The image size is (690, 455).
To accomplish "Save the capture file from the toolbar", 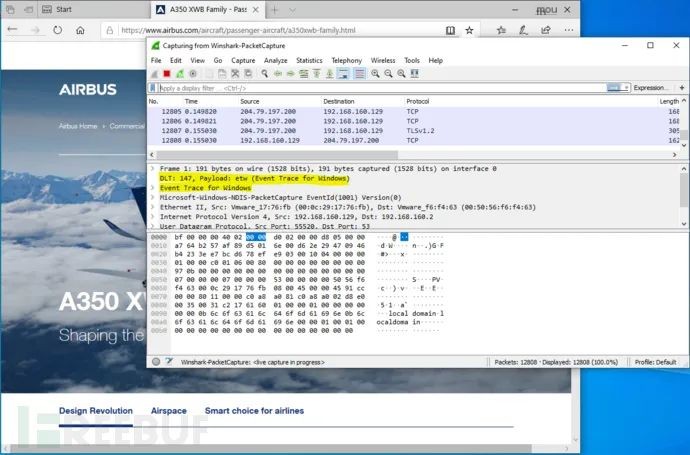I will (222, 73).
